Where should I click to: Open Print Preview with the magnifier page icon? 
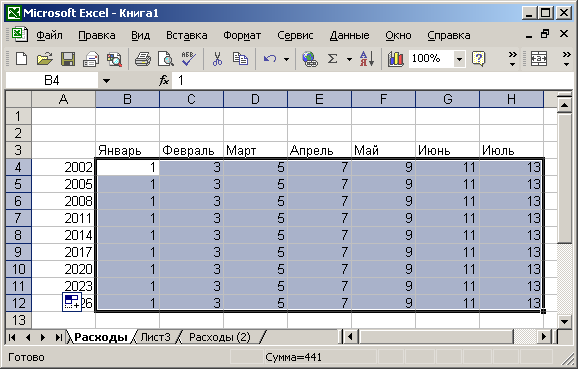(166, 59)
